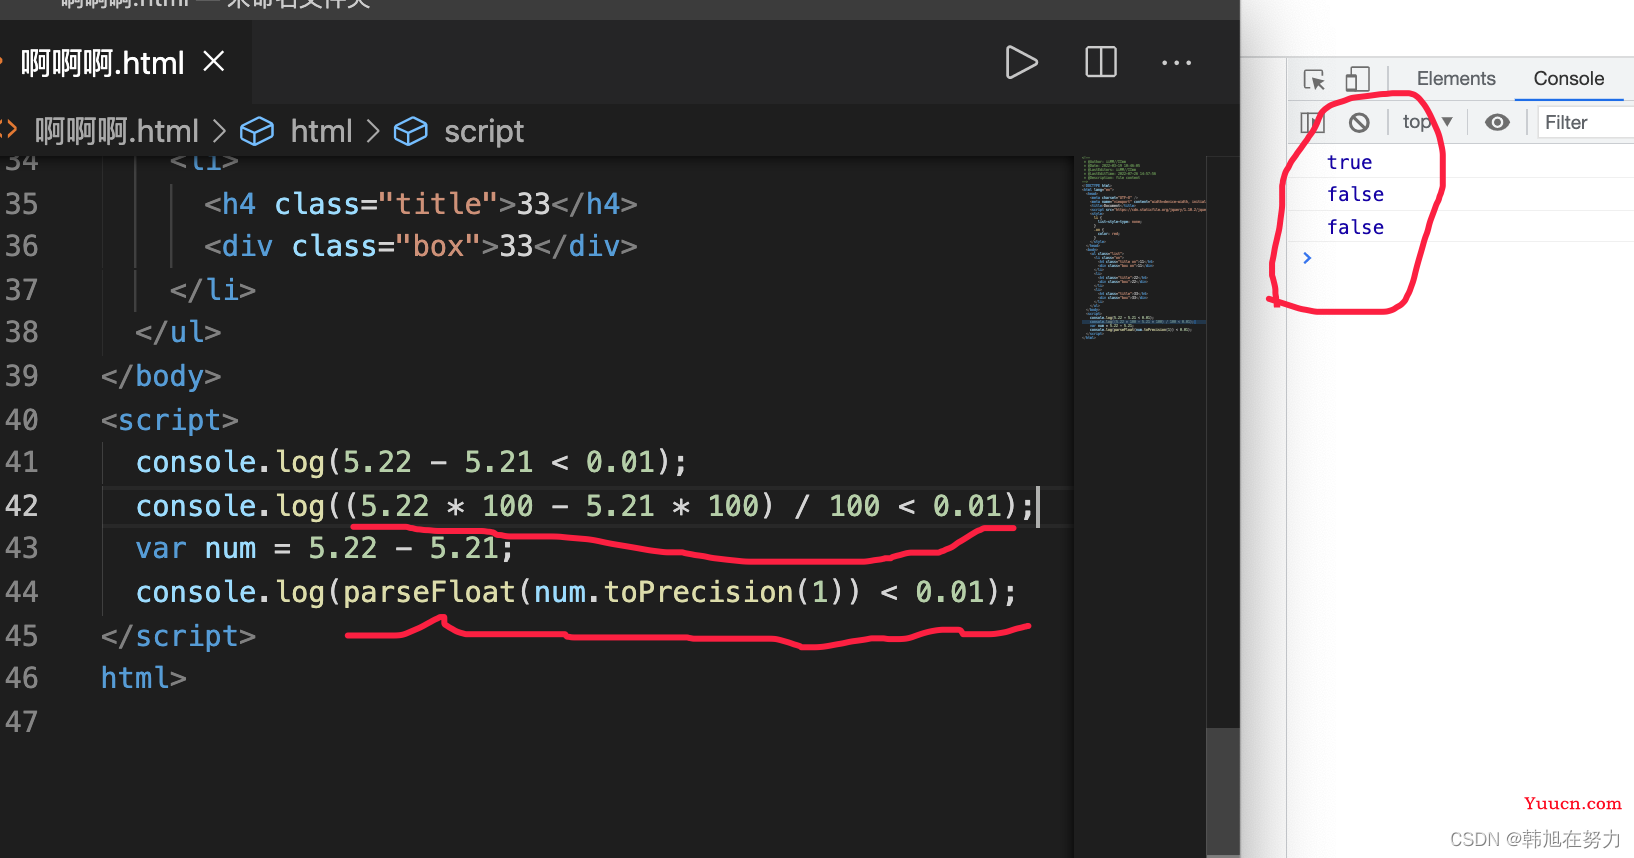Click parseFloat on line 44

pyautogui.click(x=429, y=592)
